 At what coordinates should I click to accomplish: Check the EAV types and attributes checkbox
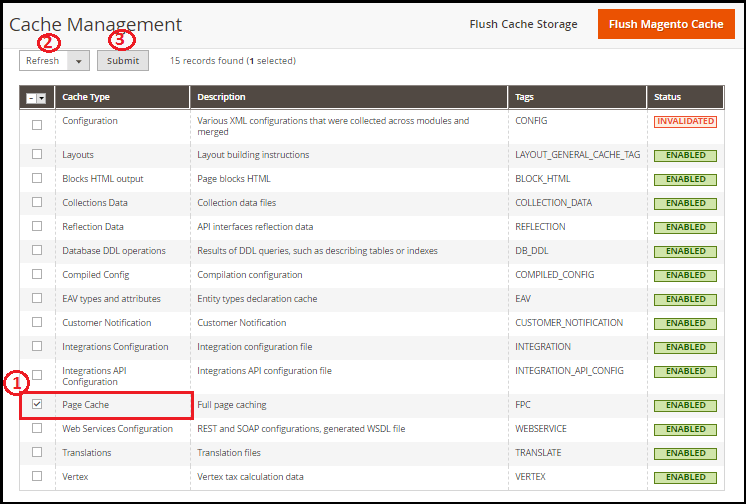[37, 298]
